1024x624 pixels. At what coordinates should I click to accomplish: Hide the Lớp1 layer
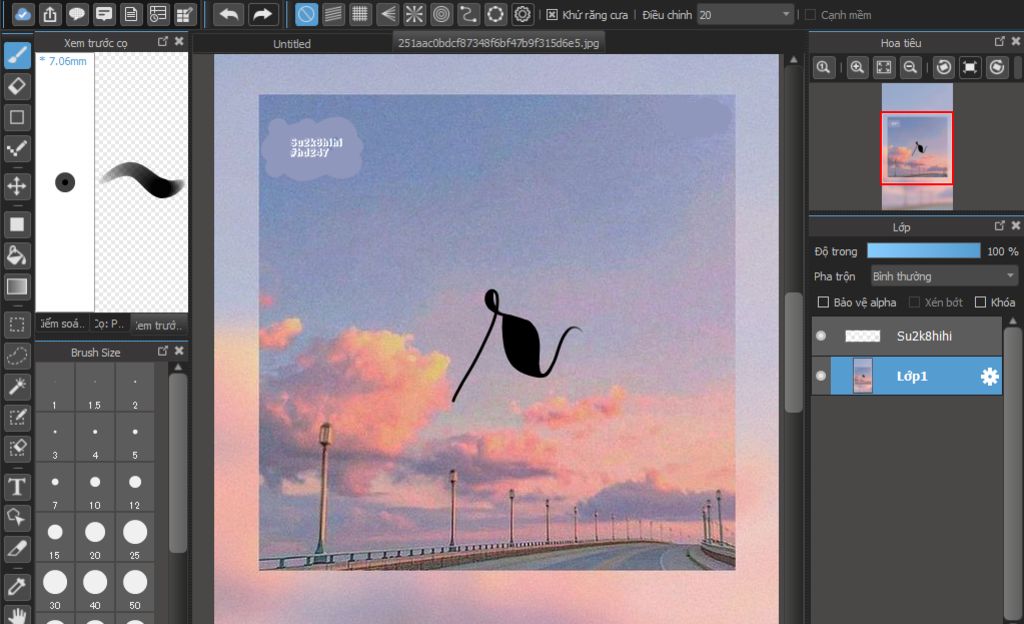pyautogui.click(x=821, y=376)
